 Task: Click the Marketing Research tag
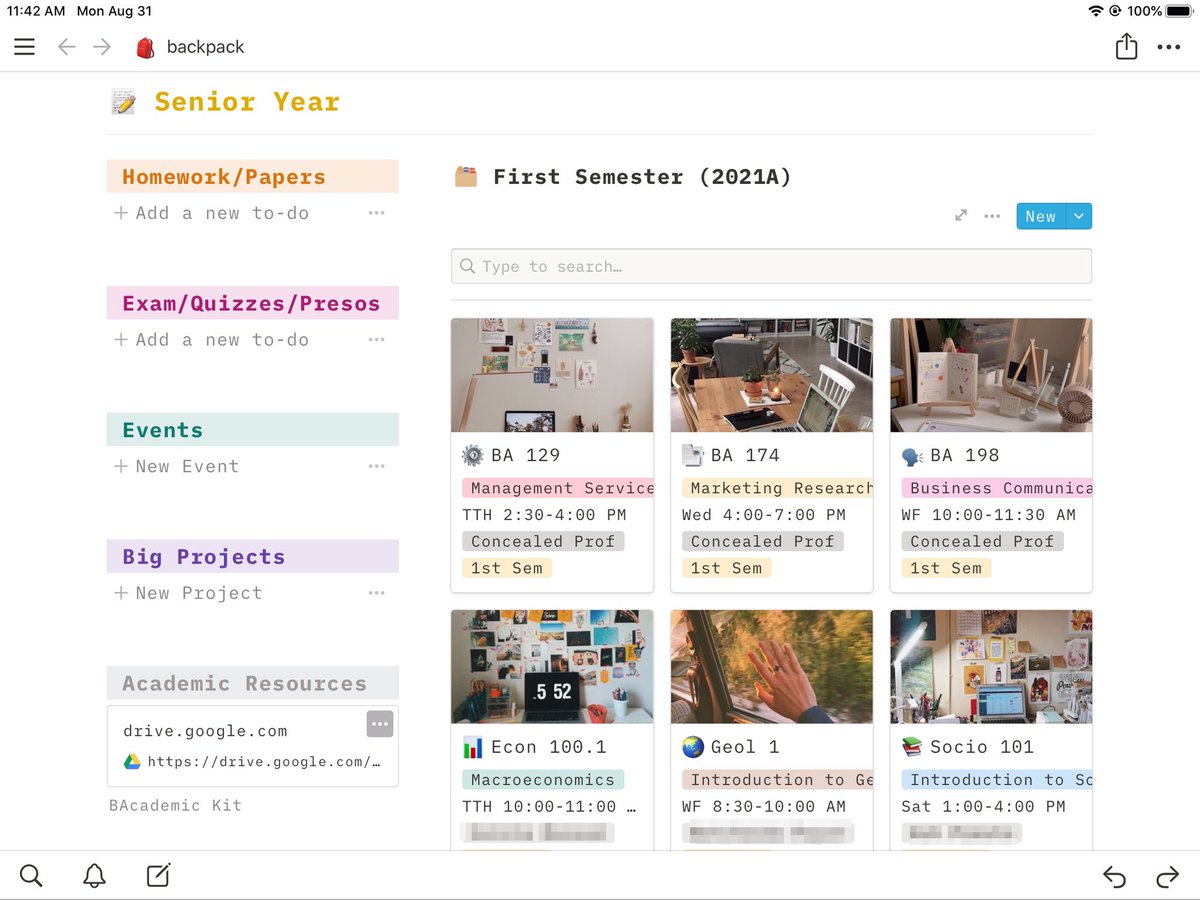click(778, 488)
